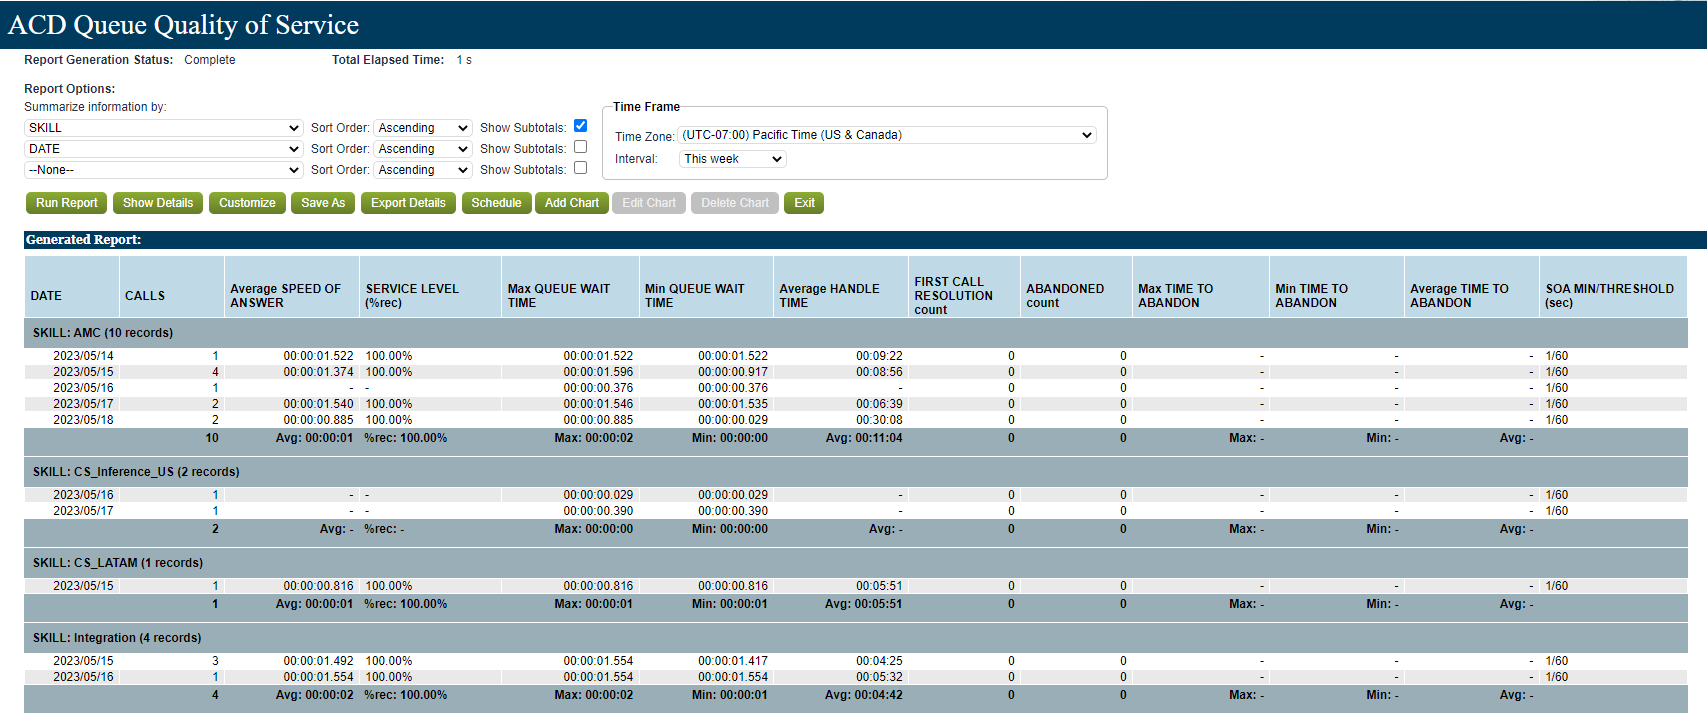Click date 2023/05/14 in AMC group
Viewport: 1707px width, 713px height.
pyautogui.click(x=83, y=356)
